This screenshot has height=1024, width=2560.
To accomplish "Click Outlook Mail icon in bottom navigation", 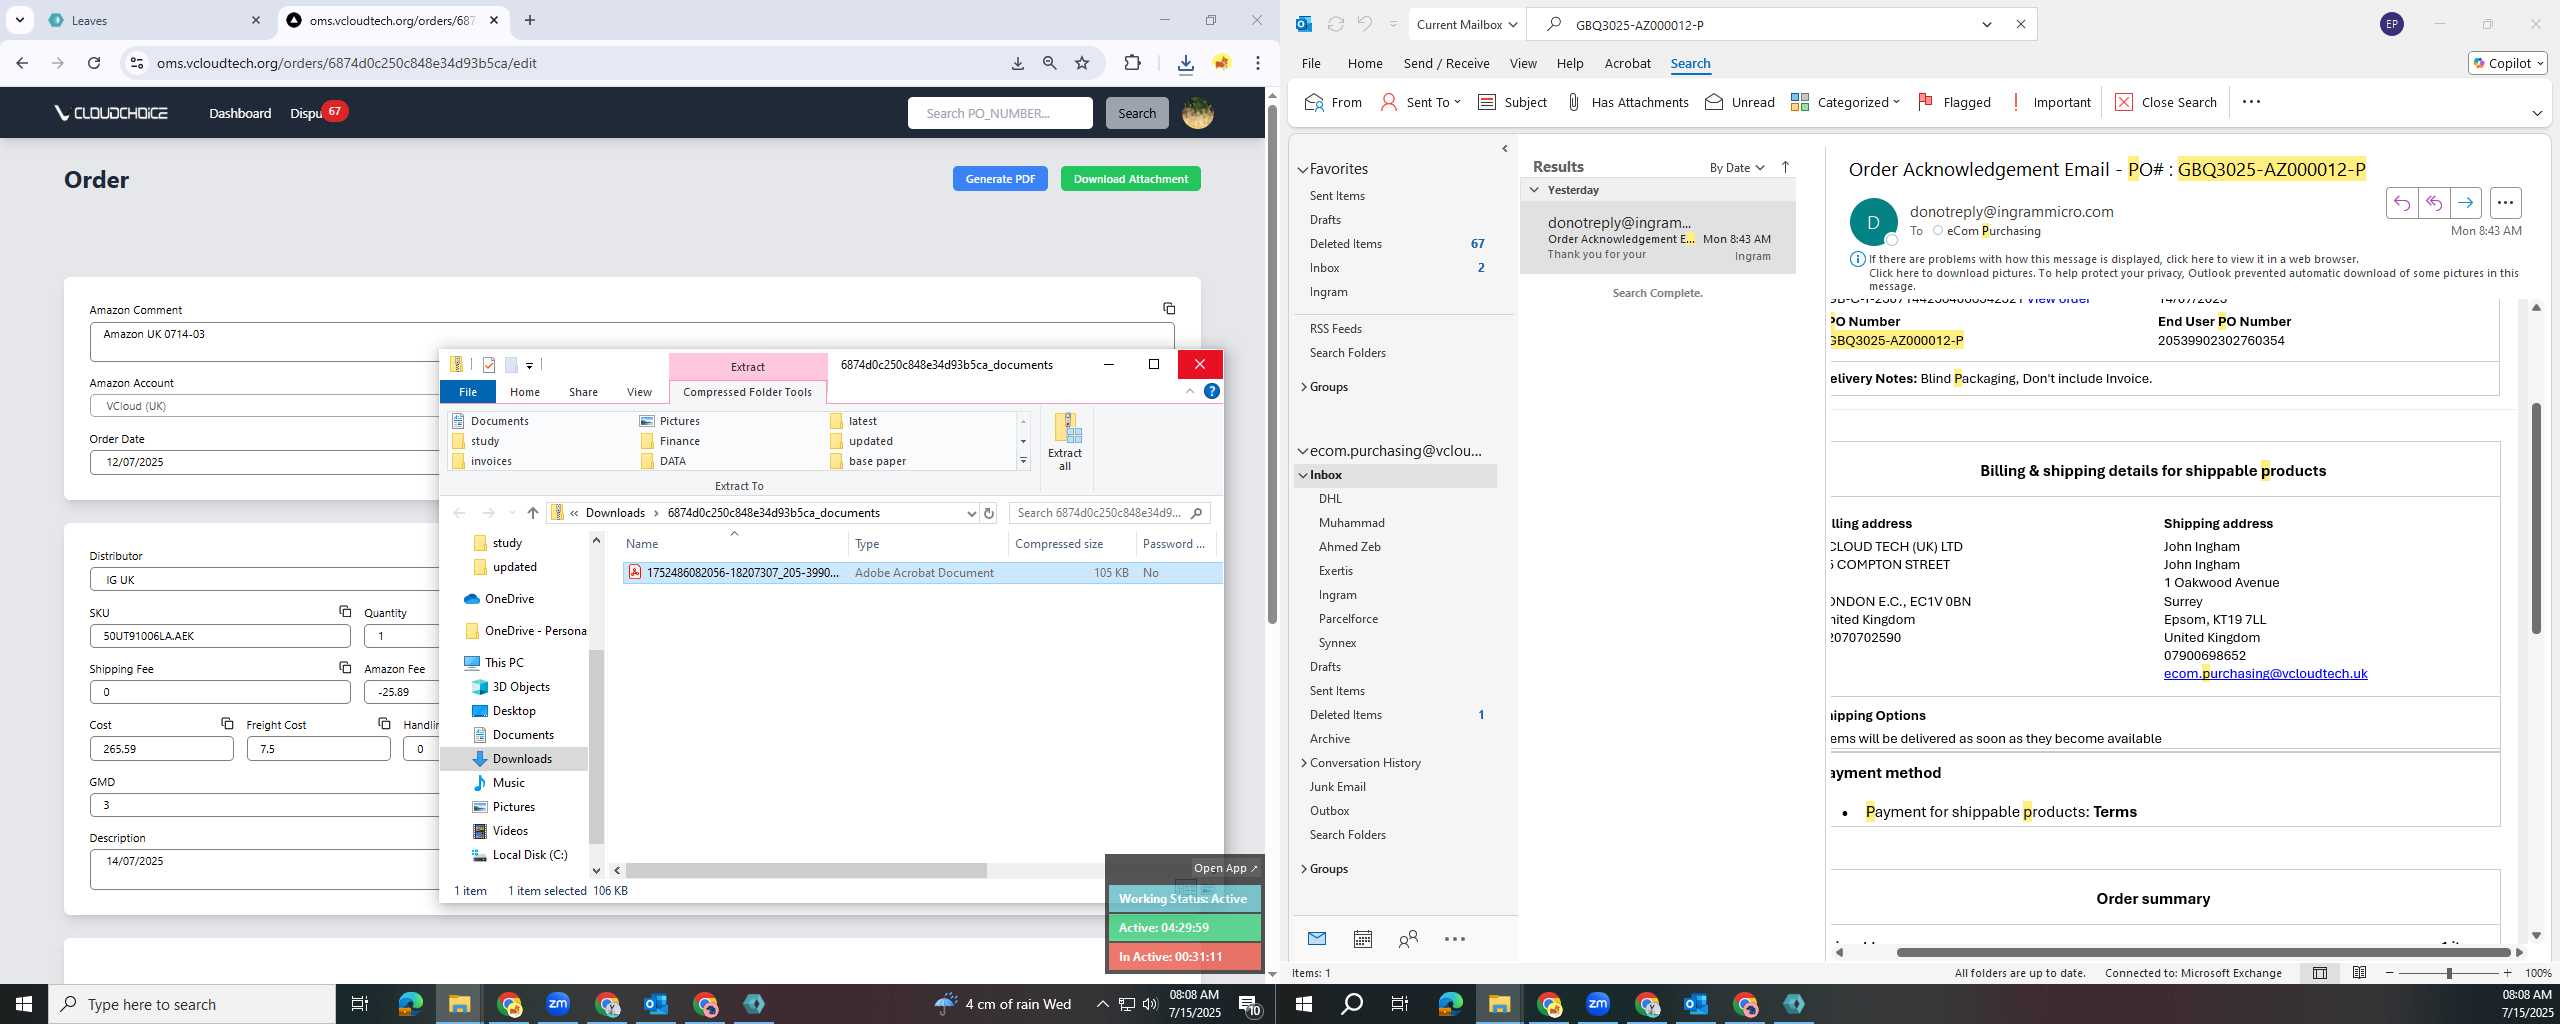I will pyautogui.click(x=1317, y=938).
